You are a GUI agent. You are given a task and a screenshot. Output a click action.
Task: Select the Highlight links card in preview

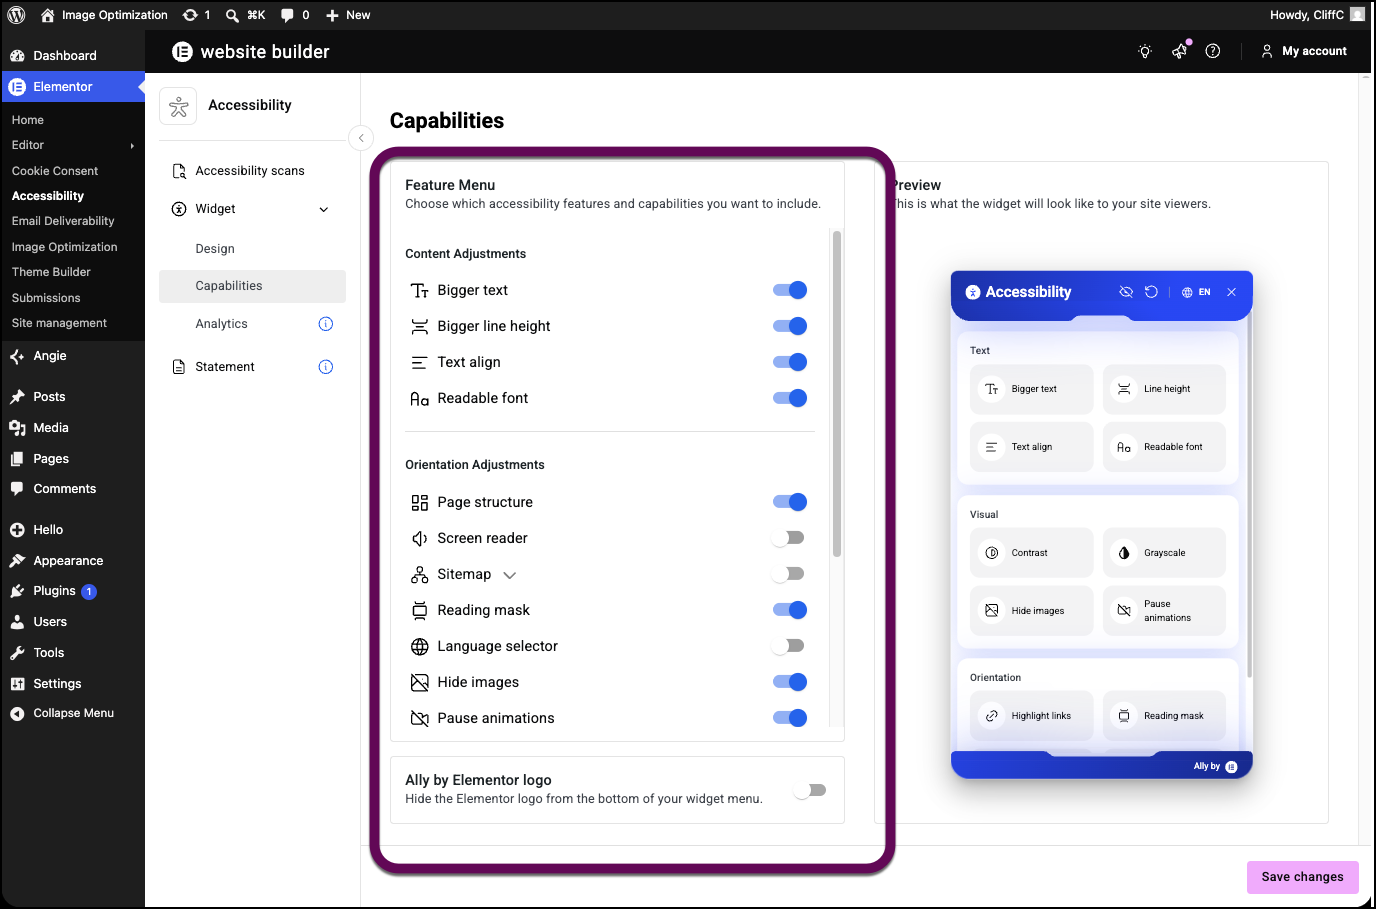pyautogui.click(x=1032, y=716)
